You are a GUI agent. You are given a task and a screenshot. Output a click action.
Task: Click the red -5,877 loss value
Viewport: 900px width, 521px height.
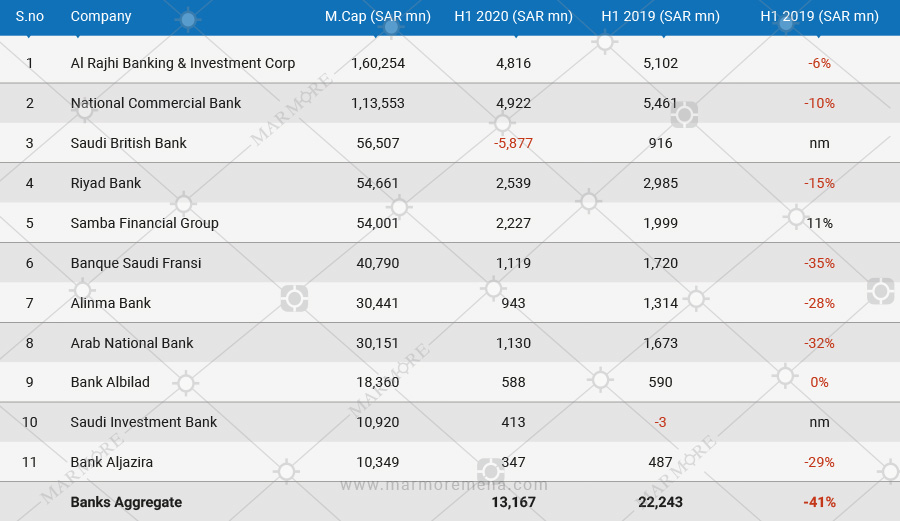pos(513,143)
